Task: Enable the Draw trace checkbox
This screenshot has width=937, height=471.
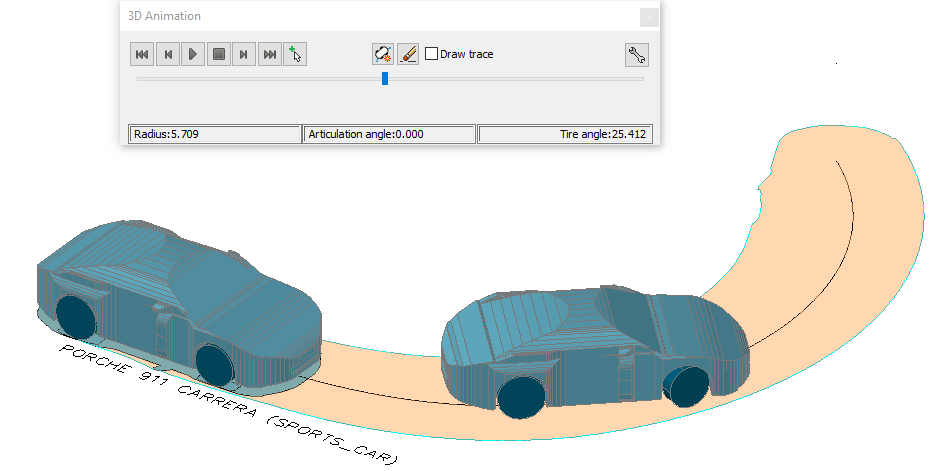Action: [432, 54]
